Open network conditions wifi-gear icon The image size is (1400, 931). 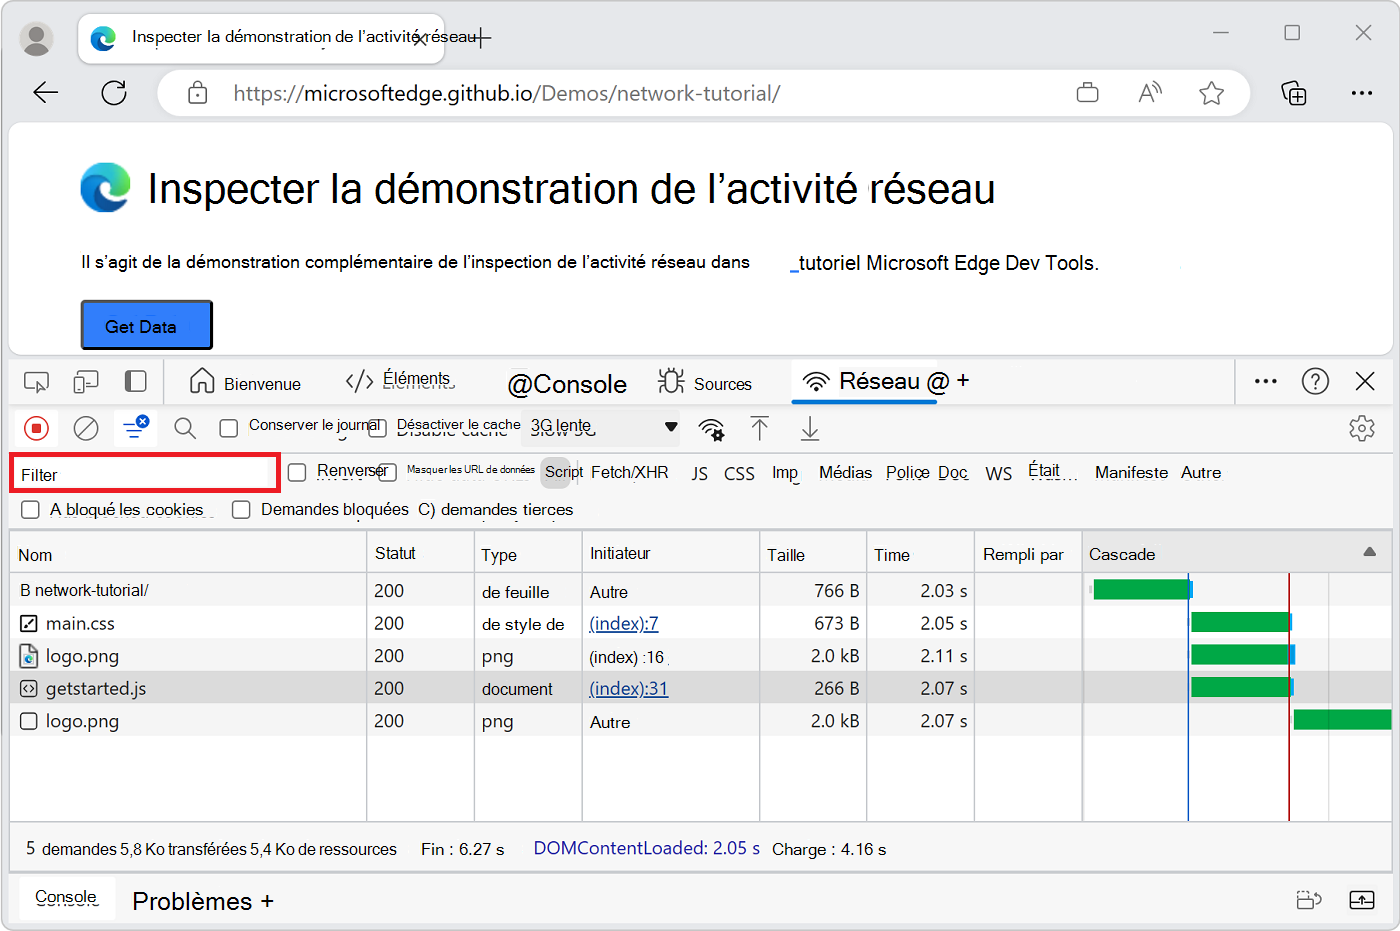point(711,429)
